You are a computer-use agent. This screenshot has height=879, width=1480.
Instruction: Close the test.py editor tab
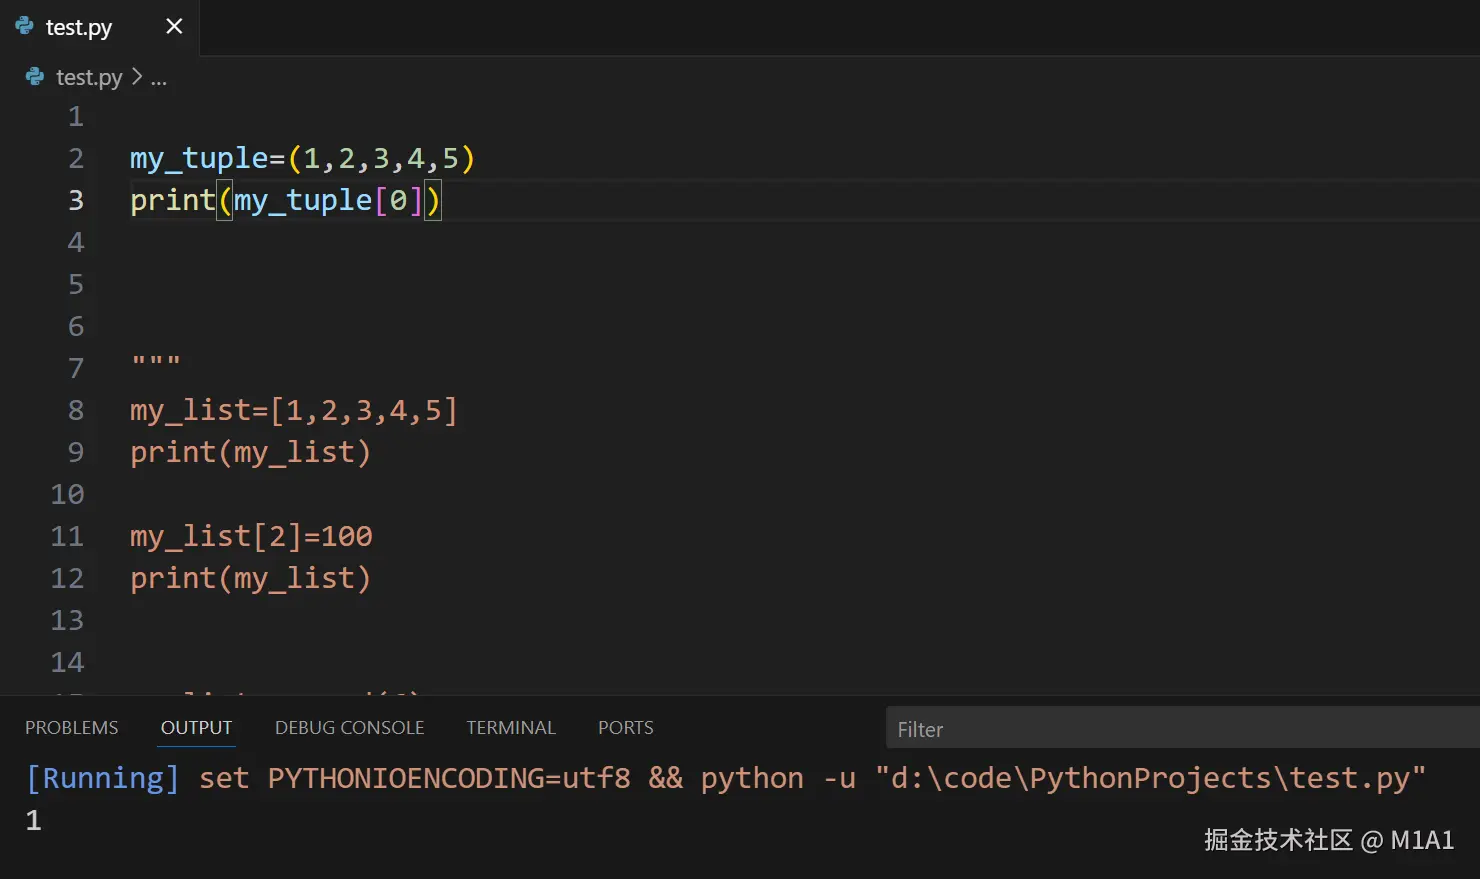[174, 26]
